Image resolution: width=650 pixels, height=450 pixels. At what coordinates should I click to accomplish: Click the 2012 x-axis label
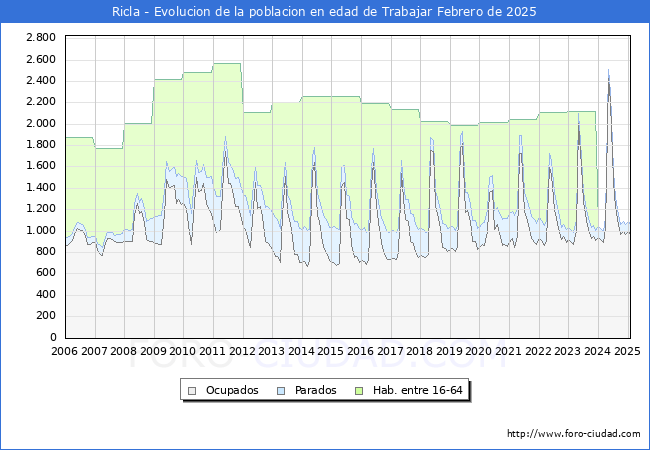click(242, 351)
